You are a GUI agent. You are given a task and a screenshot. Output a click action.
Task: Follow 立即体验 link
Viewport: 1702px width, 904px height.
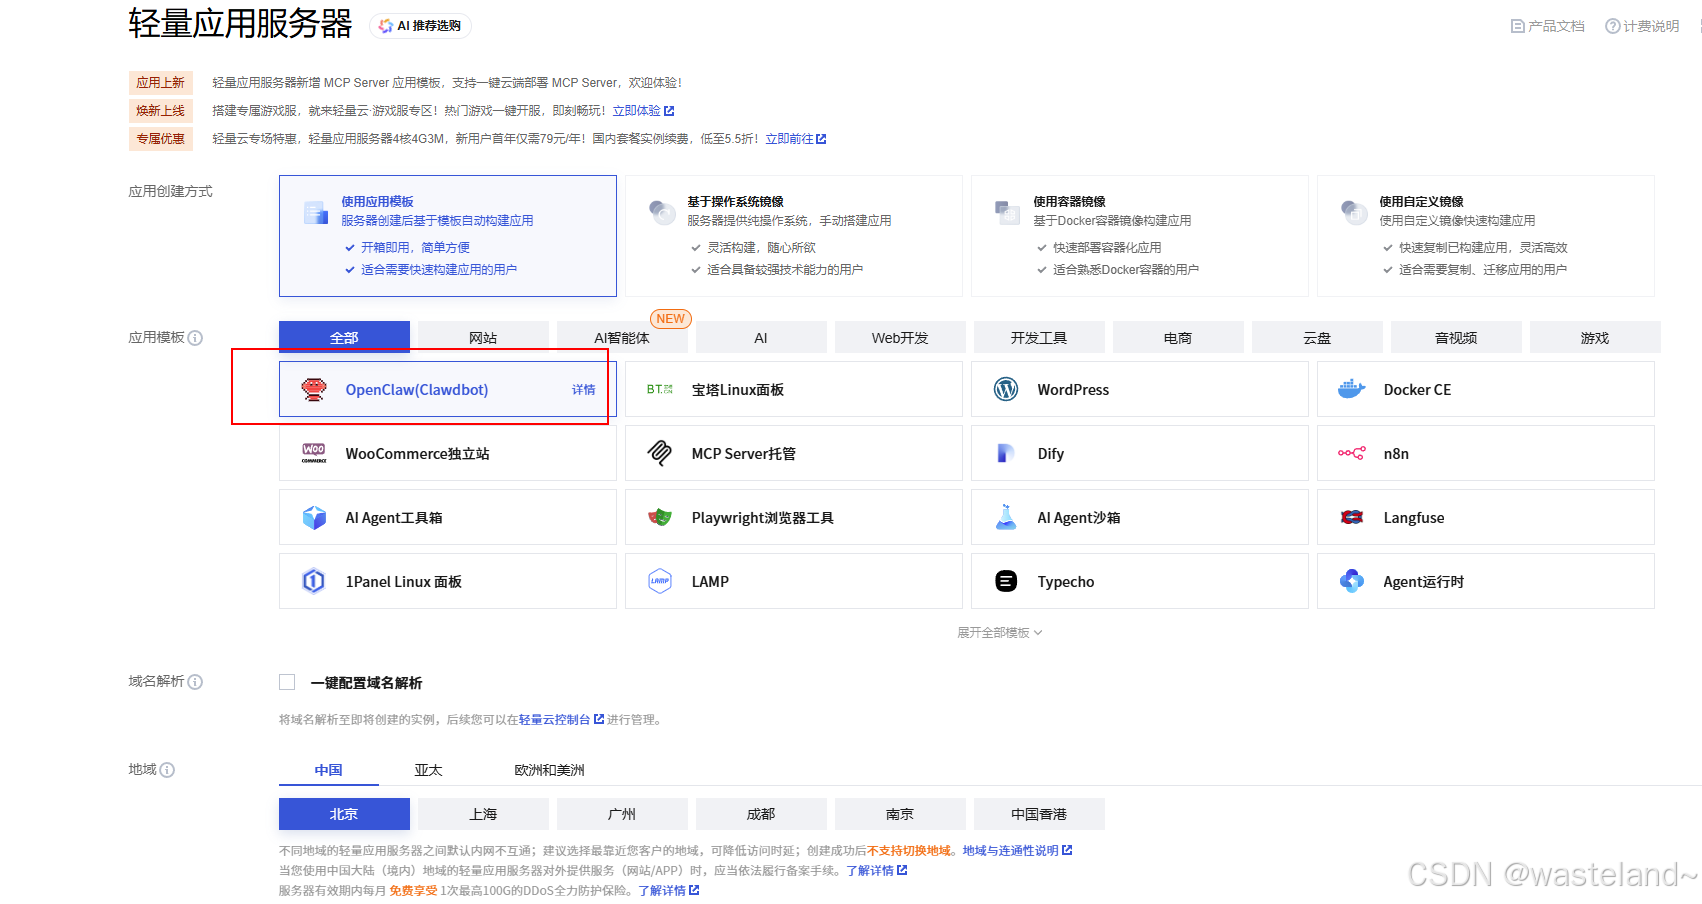pyautogui.click(x=643, y=111)
